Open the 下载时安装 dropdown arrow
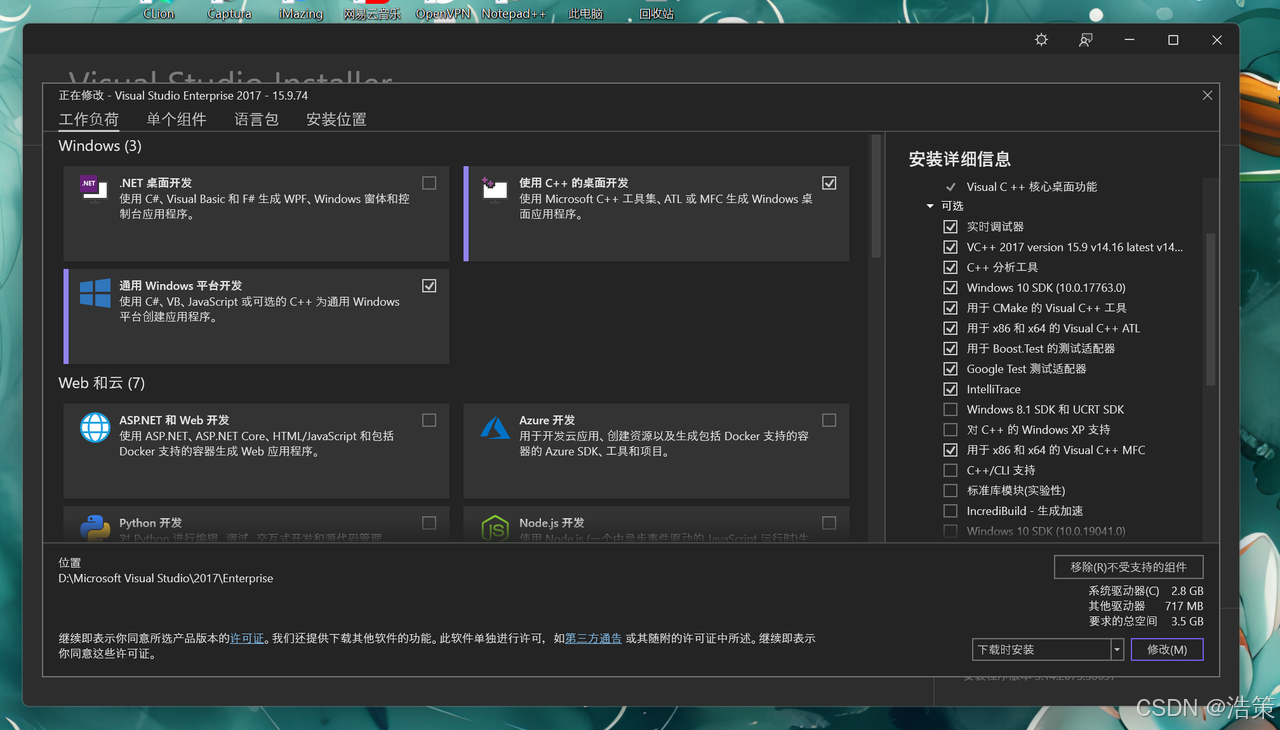The height and width of the screenshot is (730, 1280). (1117, 650)
